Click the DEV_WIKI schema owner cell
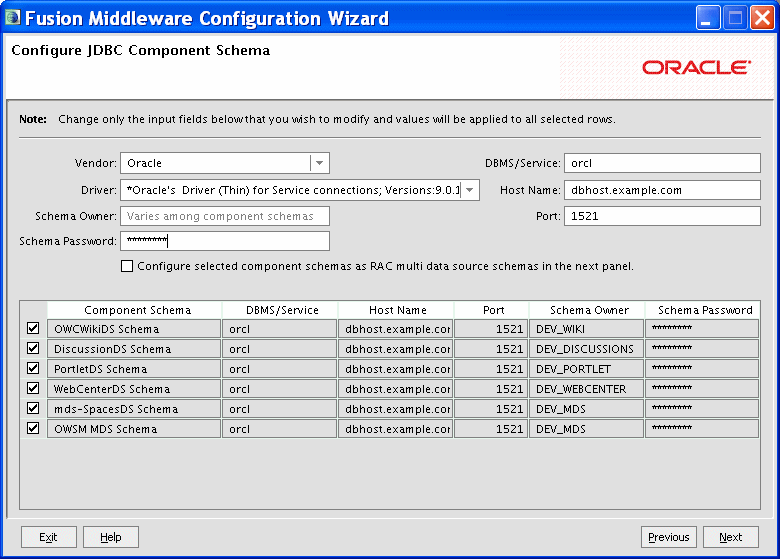Image resolution: width=780 pixels, height=559 pixels. [x=586, y=329]
